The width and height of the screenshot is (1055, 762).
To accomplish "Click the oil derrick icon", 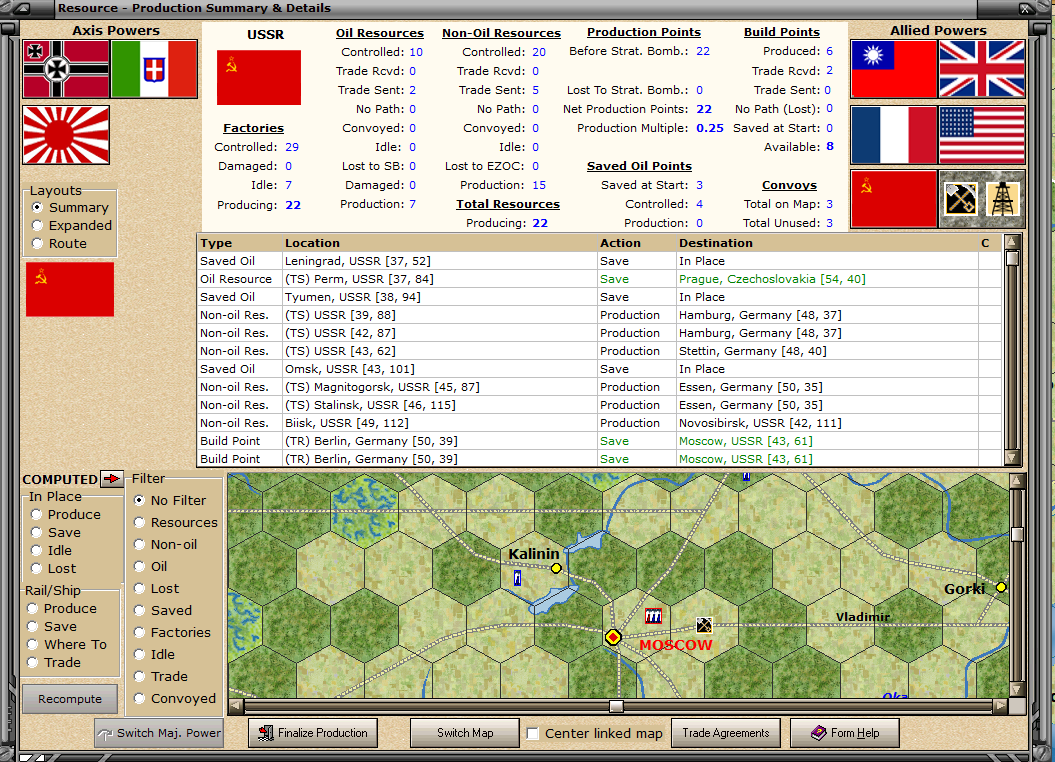I will (x=1003, y=199).
